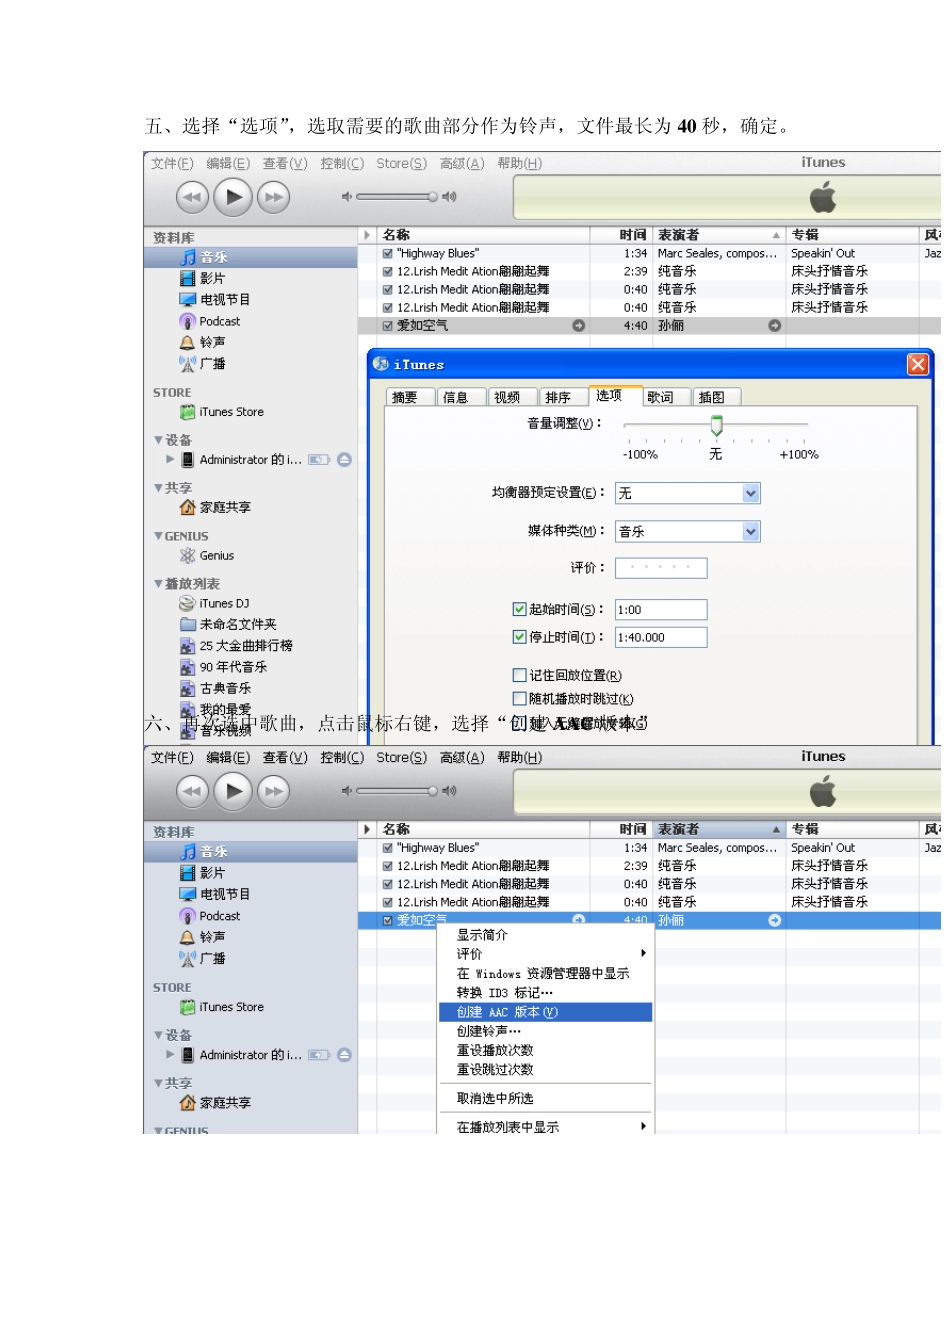Open the 评价 submenu in the context menu
The height and width of the screenshot is (1344, 950).
[546, 954]
